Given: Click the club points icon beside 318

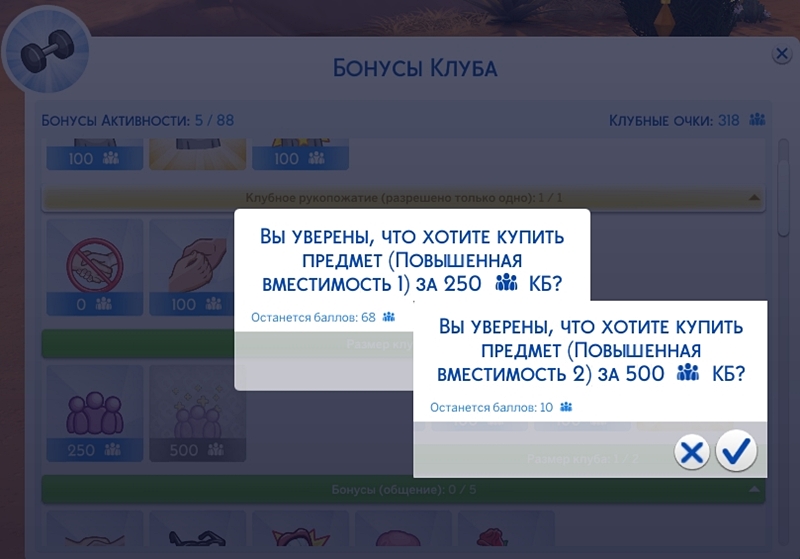Looking at the screenshot, I should [x=757, y=120].
